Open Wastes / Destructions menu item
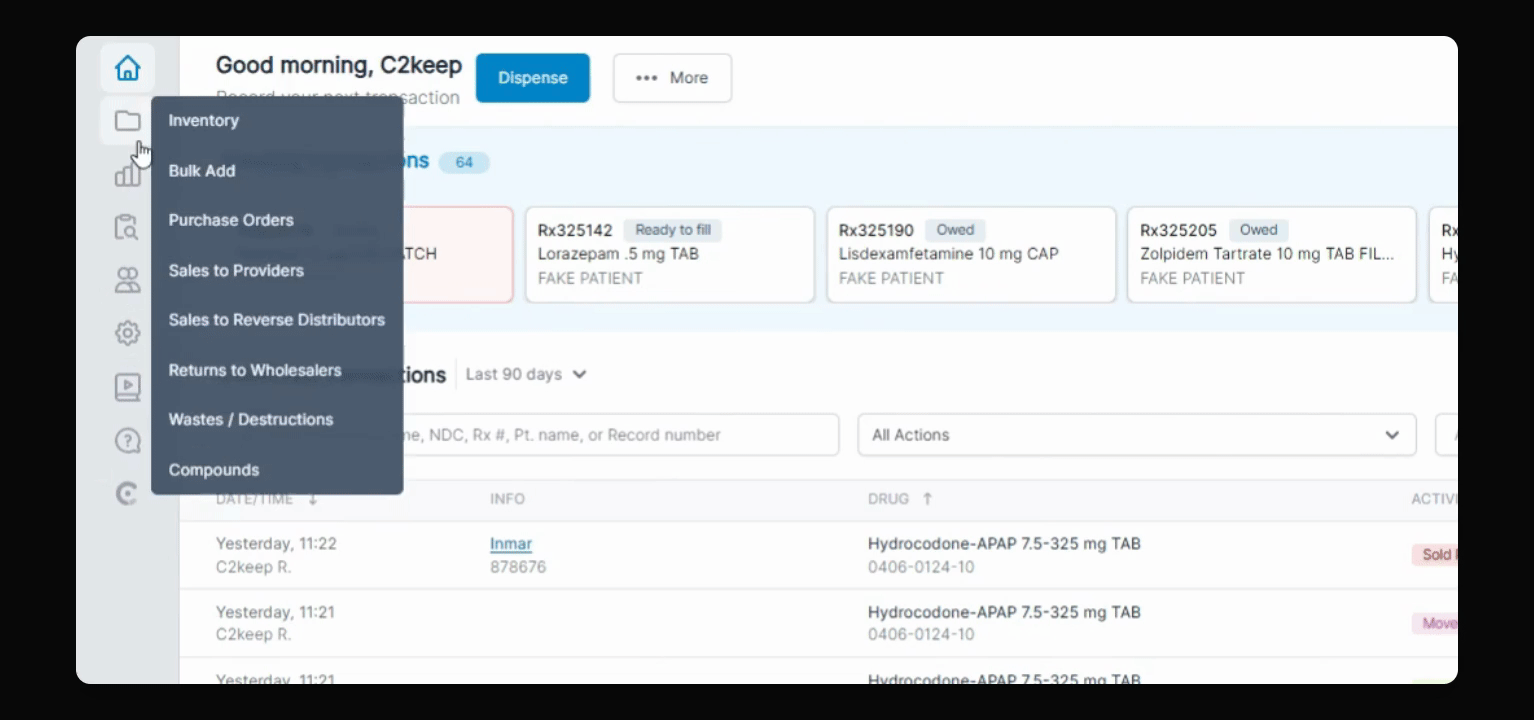 point(251,420)
